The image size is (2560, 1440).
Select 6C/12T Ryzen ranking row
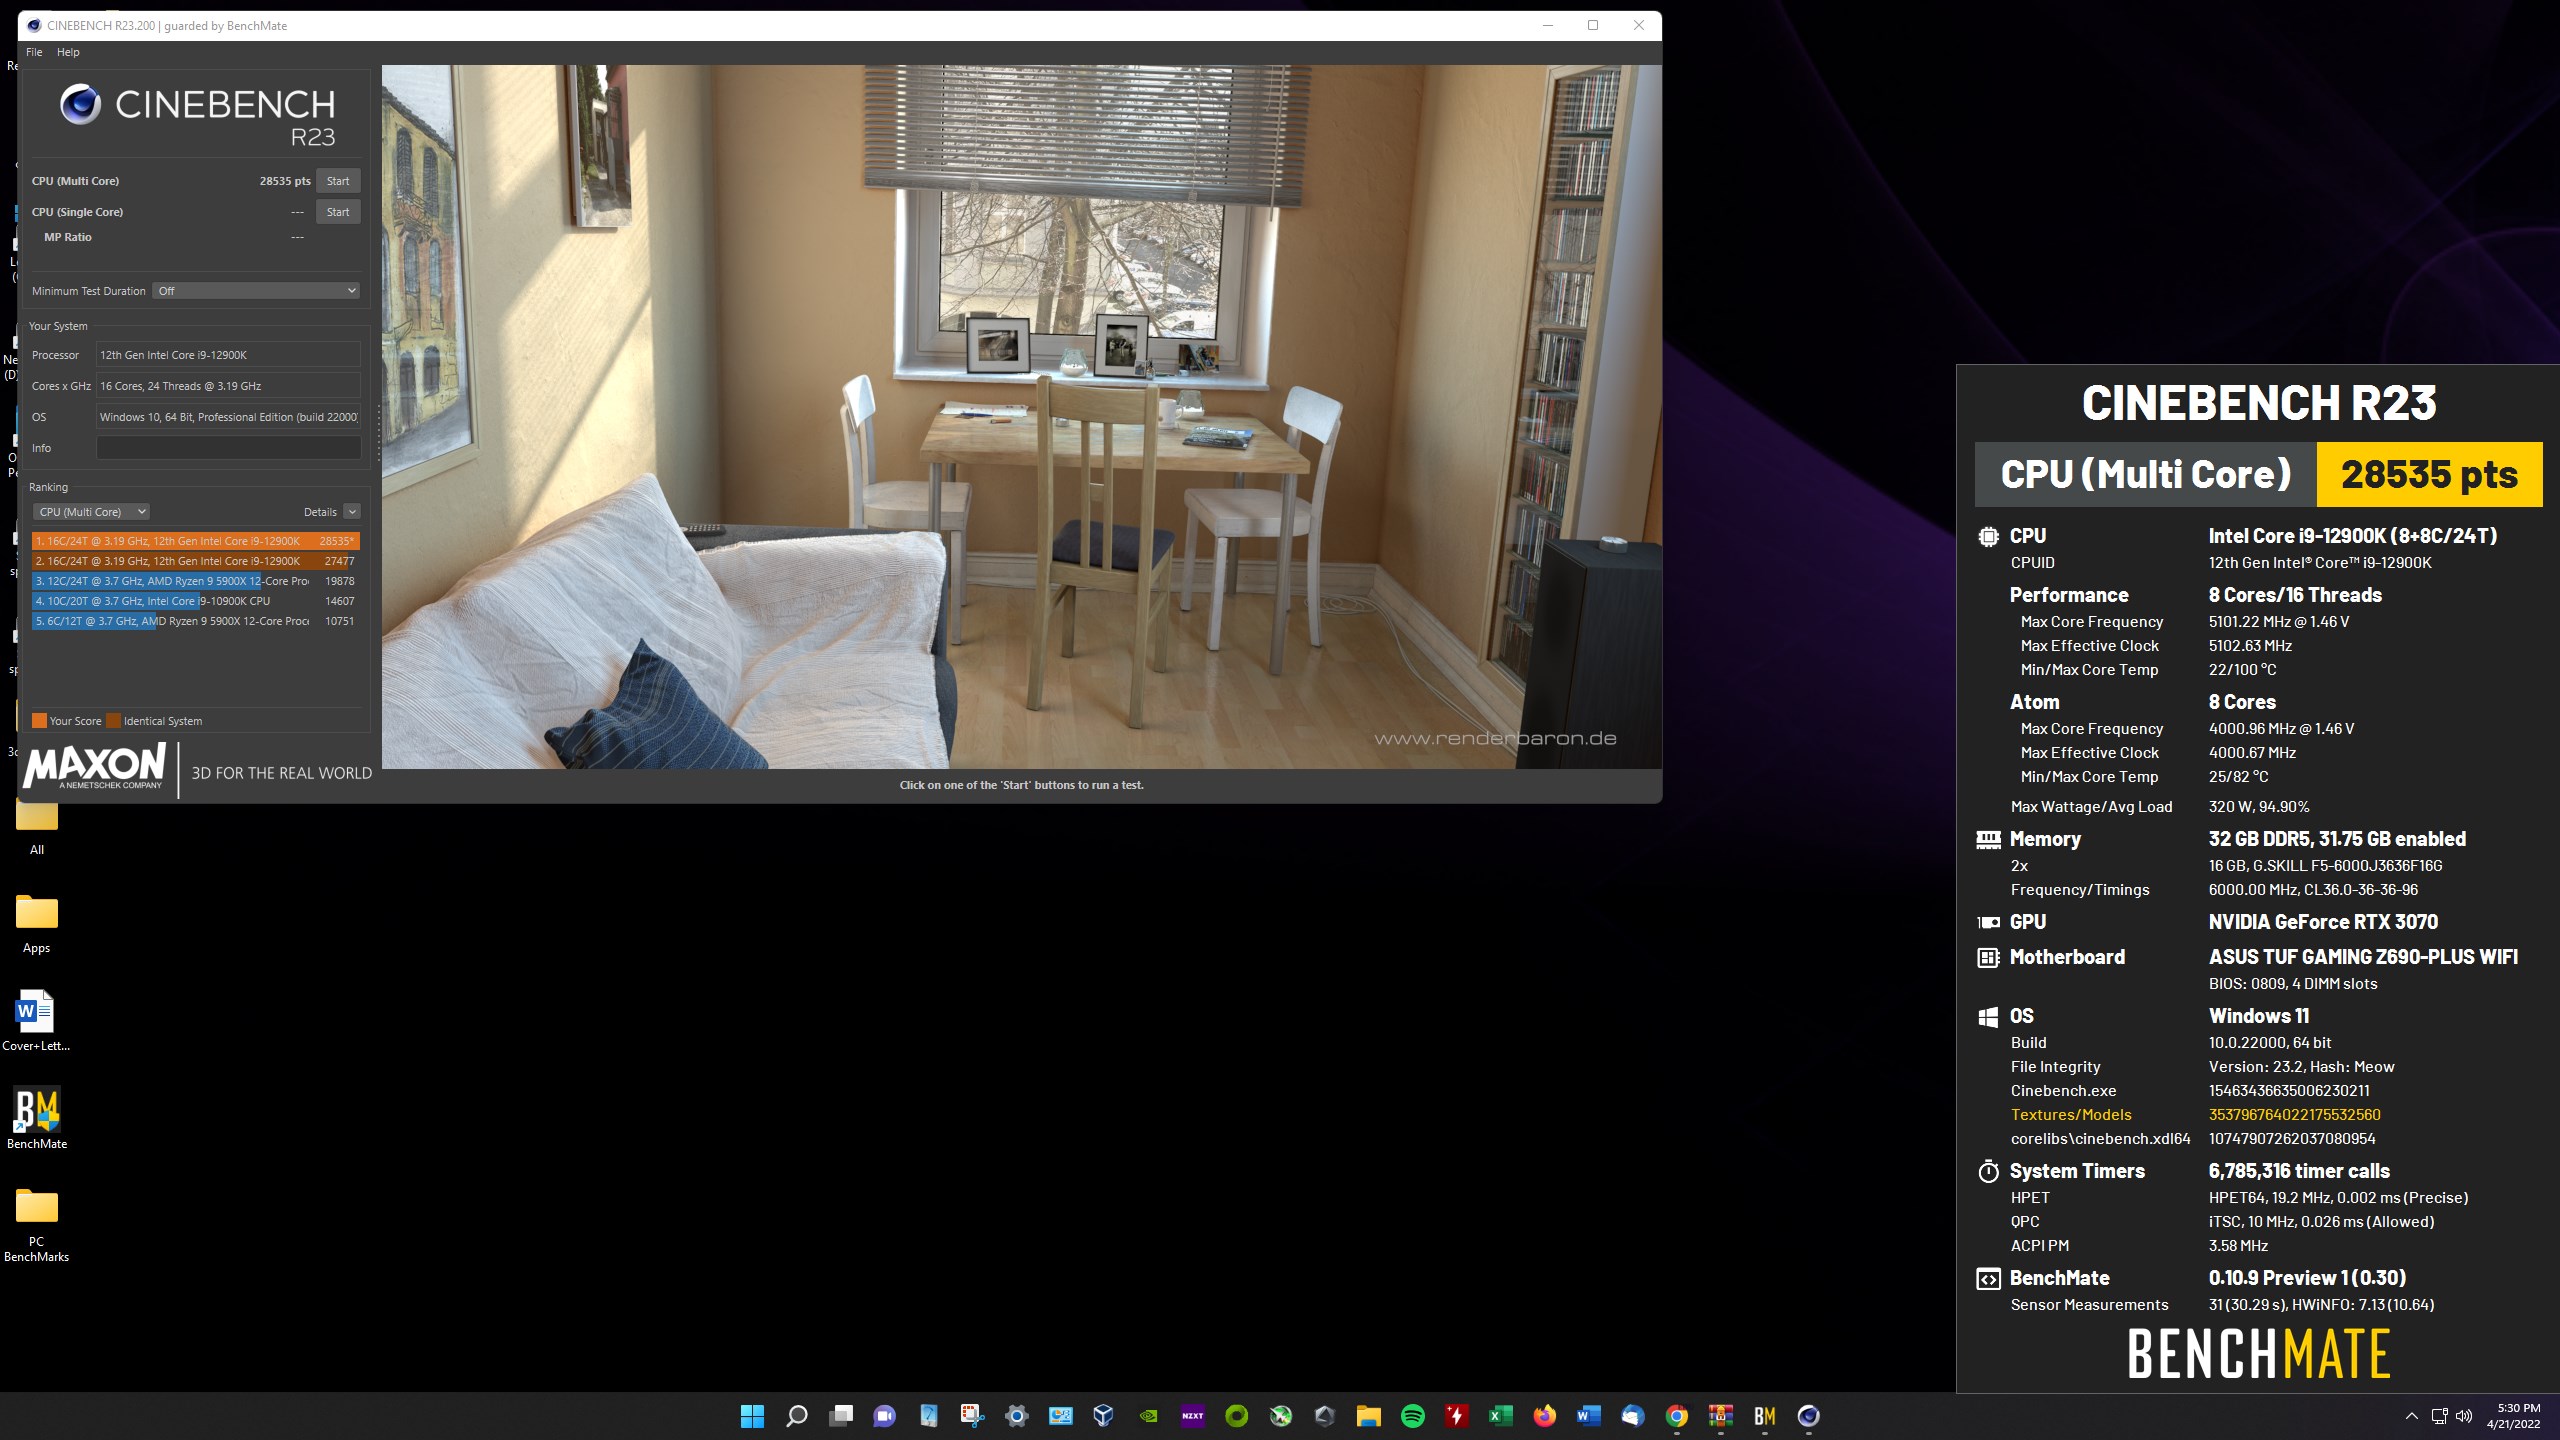196,621
